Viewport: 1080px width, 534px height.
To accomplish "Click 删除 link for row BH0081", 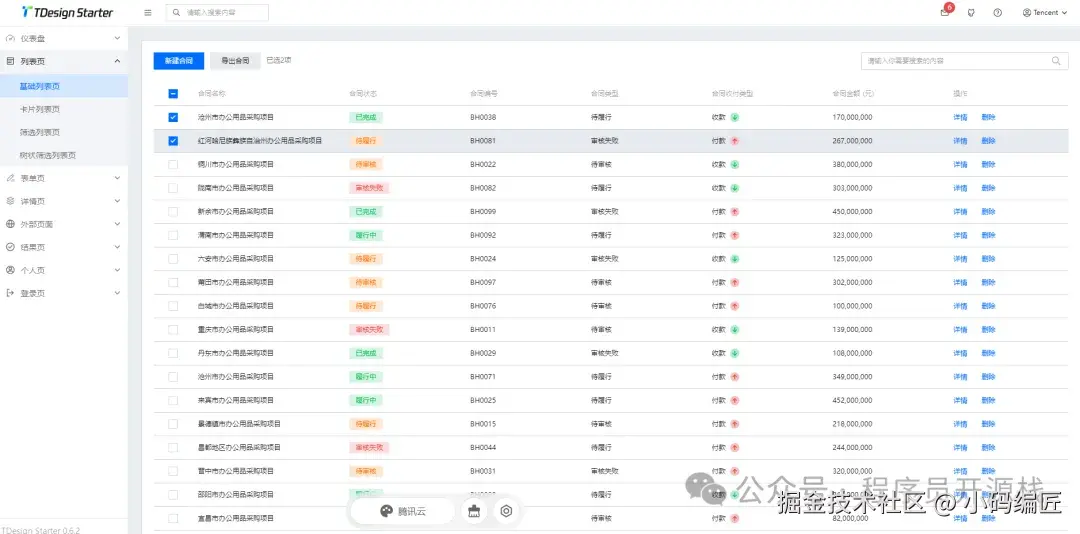I will click(x=988, y=141).
